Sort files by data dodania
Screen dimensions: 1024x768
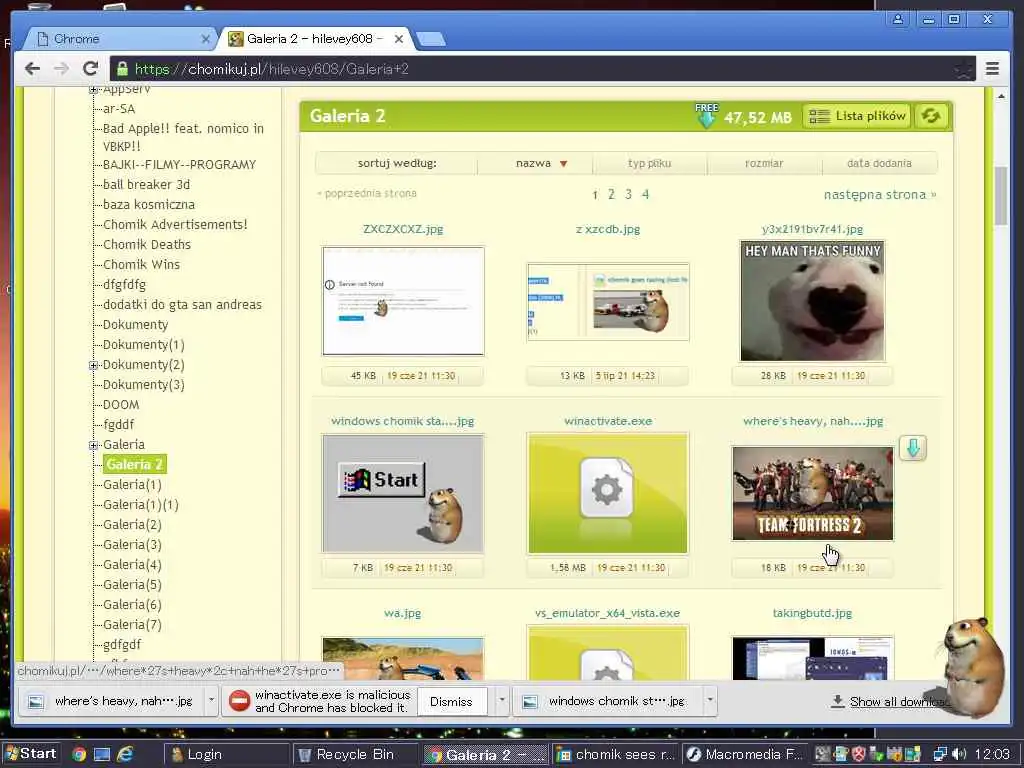click(x=879, y=163)
